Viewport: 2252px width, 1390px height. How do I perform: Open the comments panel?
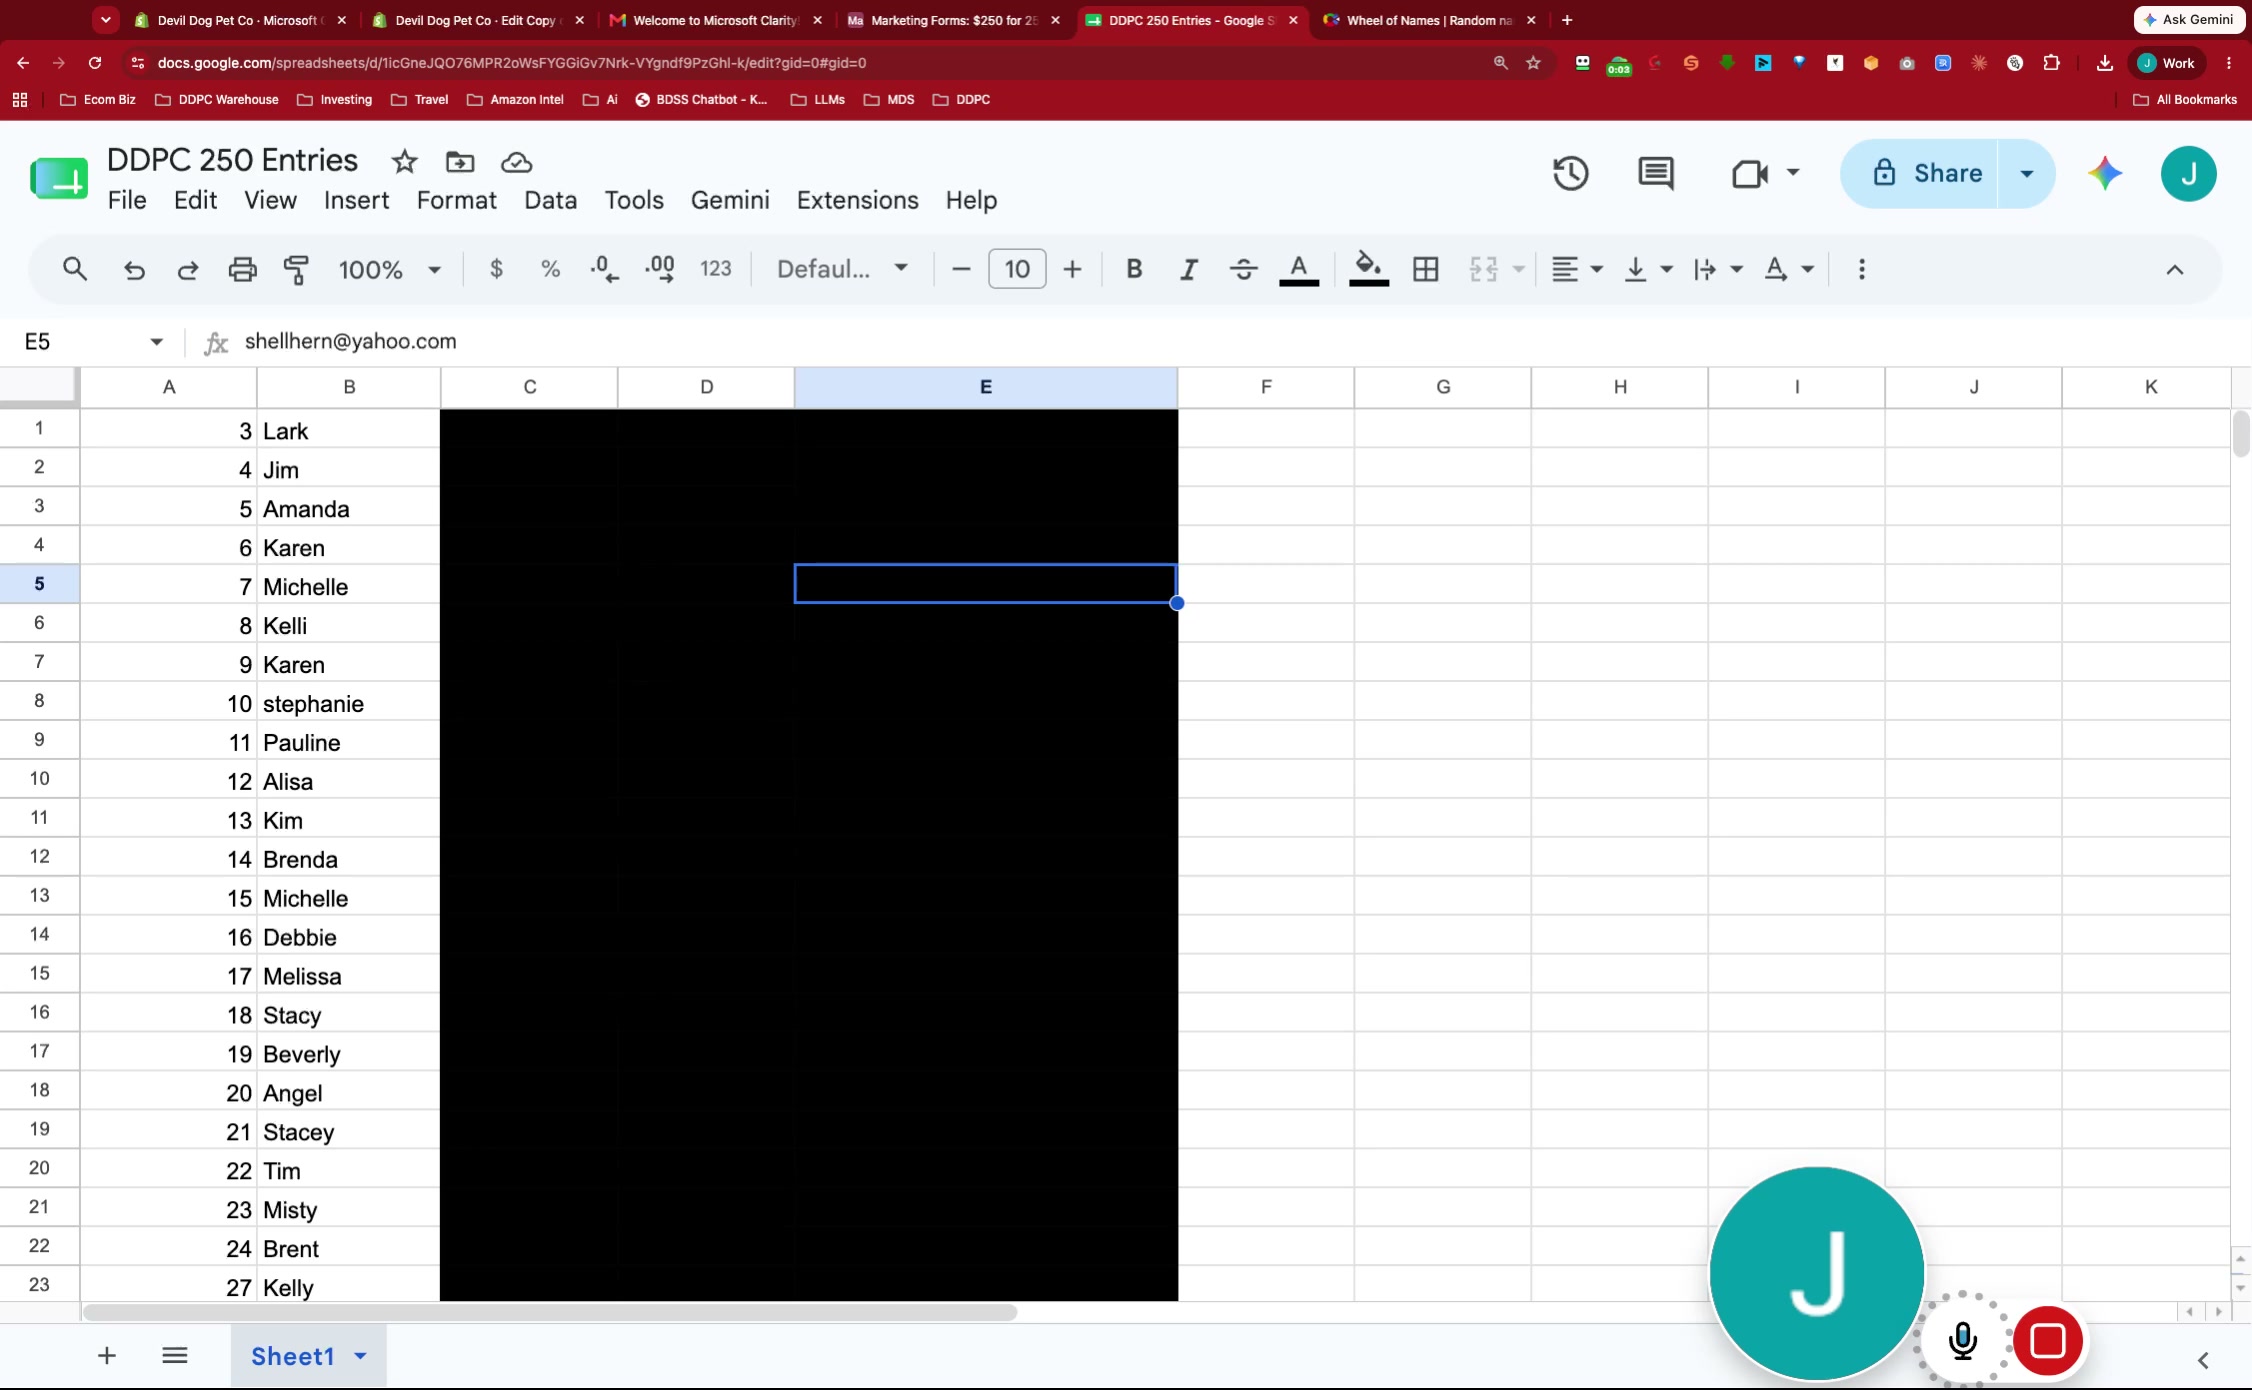point(1656,173)
